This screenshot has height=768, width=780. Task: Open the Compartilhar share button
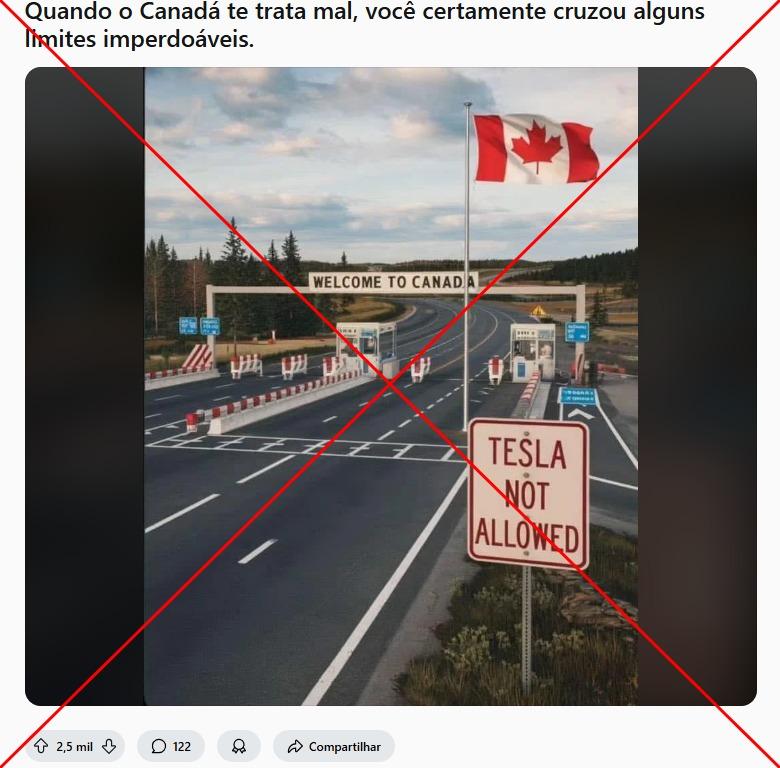pos(334,746)
